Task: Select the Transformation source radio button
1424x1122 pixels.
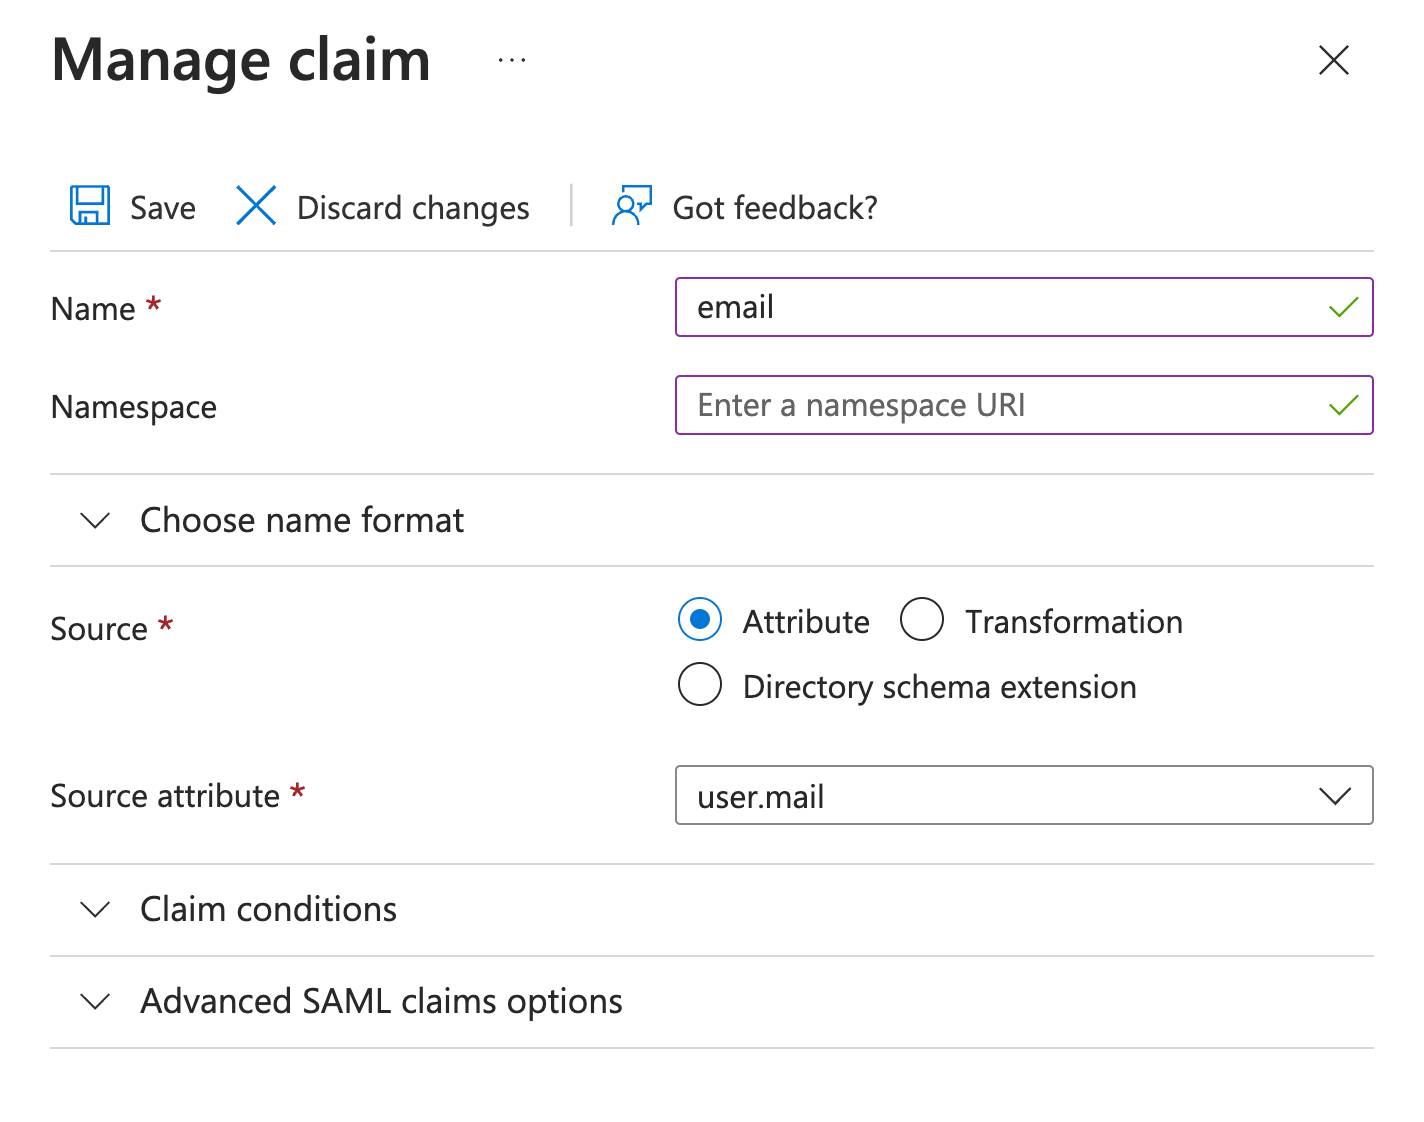Action: 922,620
